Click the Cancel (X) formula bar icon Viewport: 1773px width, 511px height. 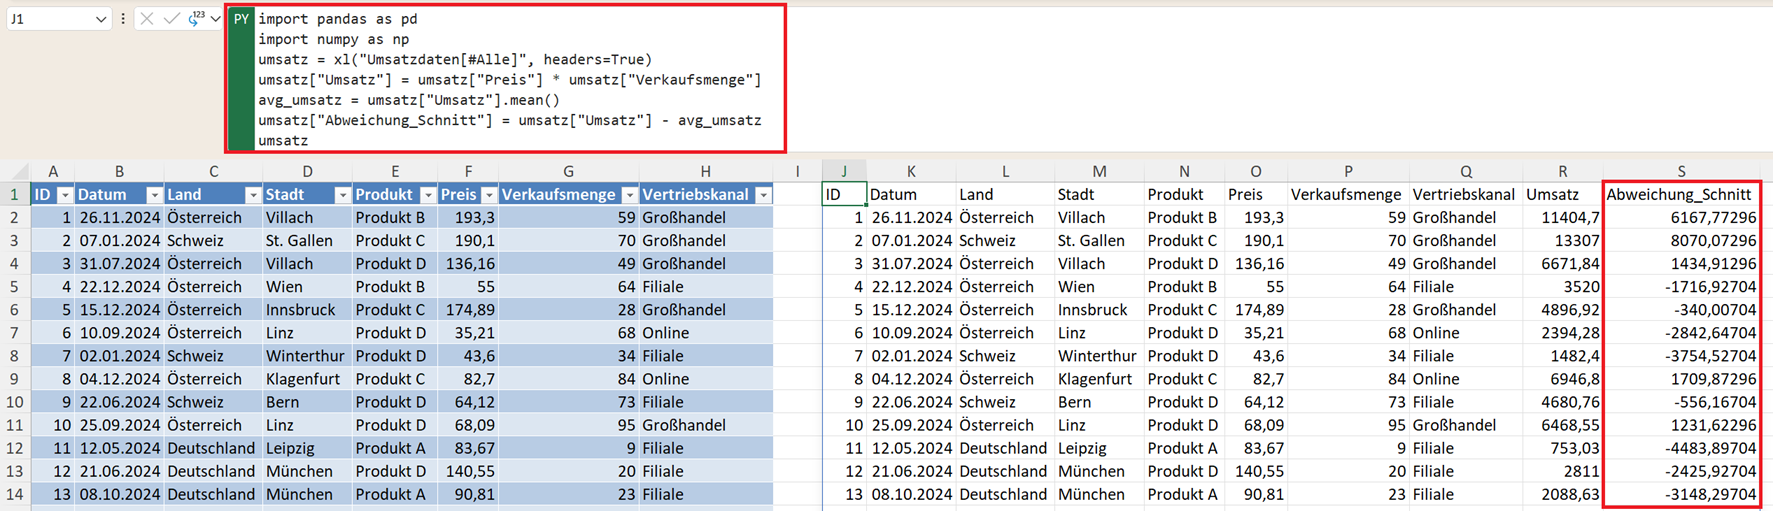click(x=147, y=19)
